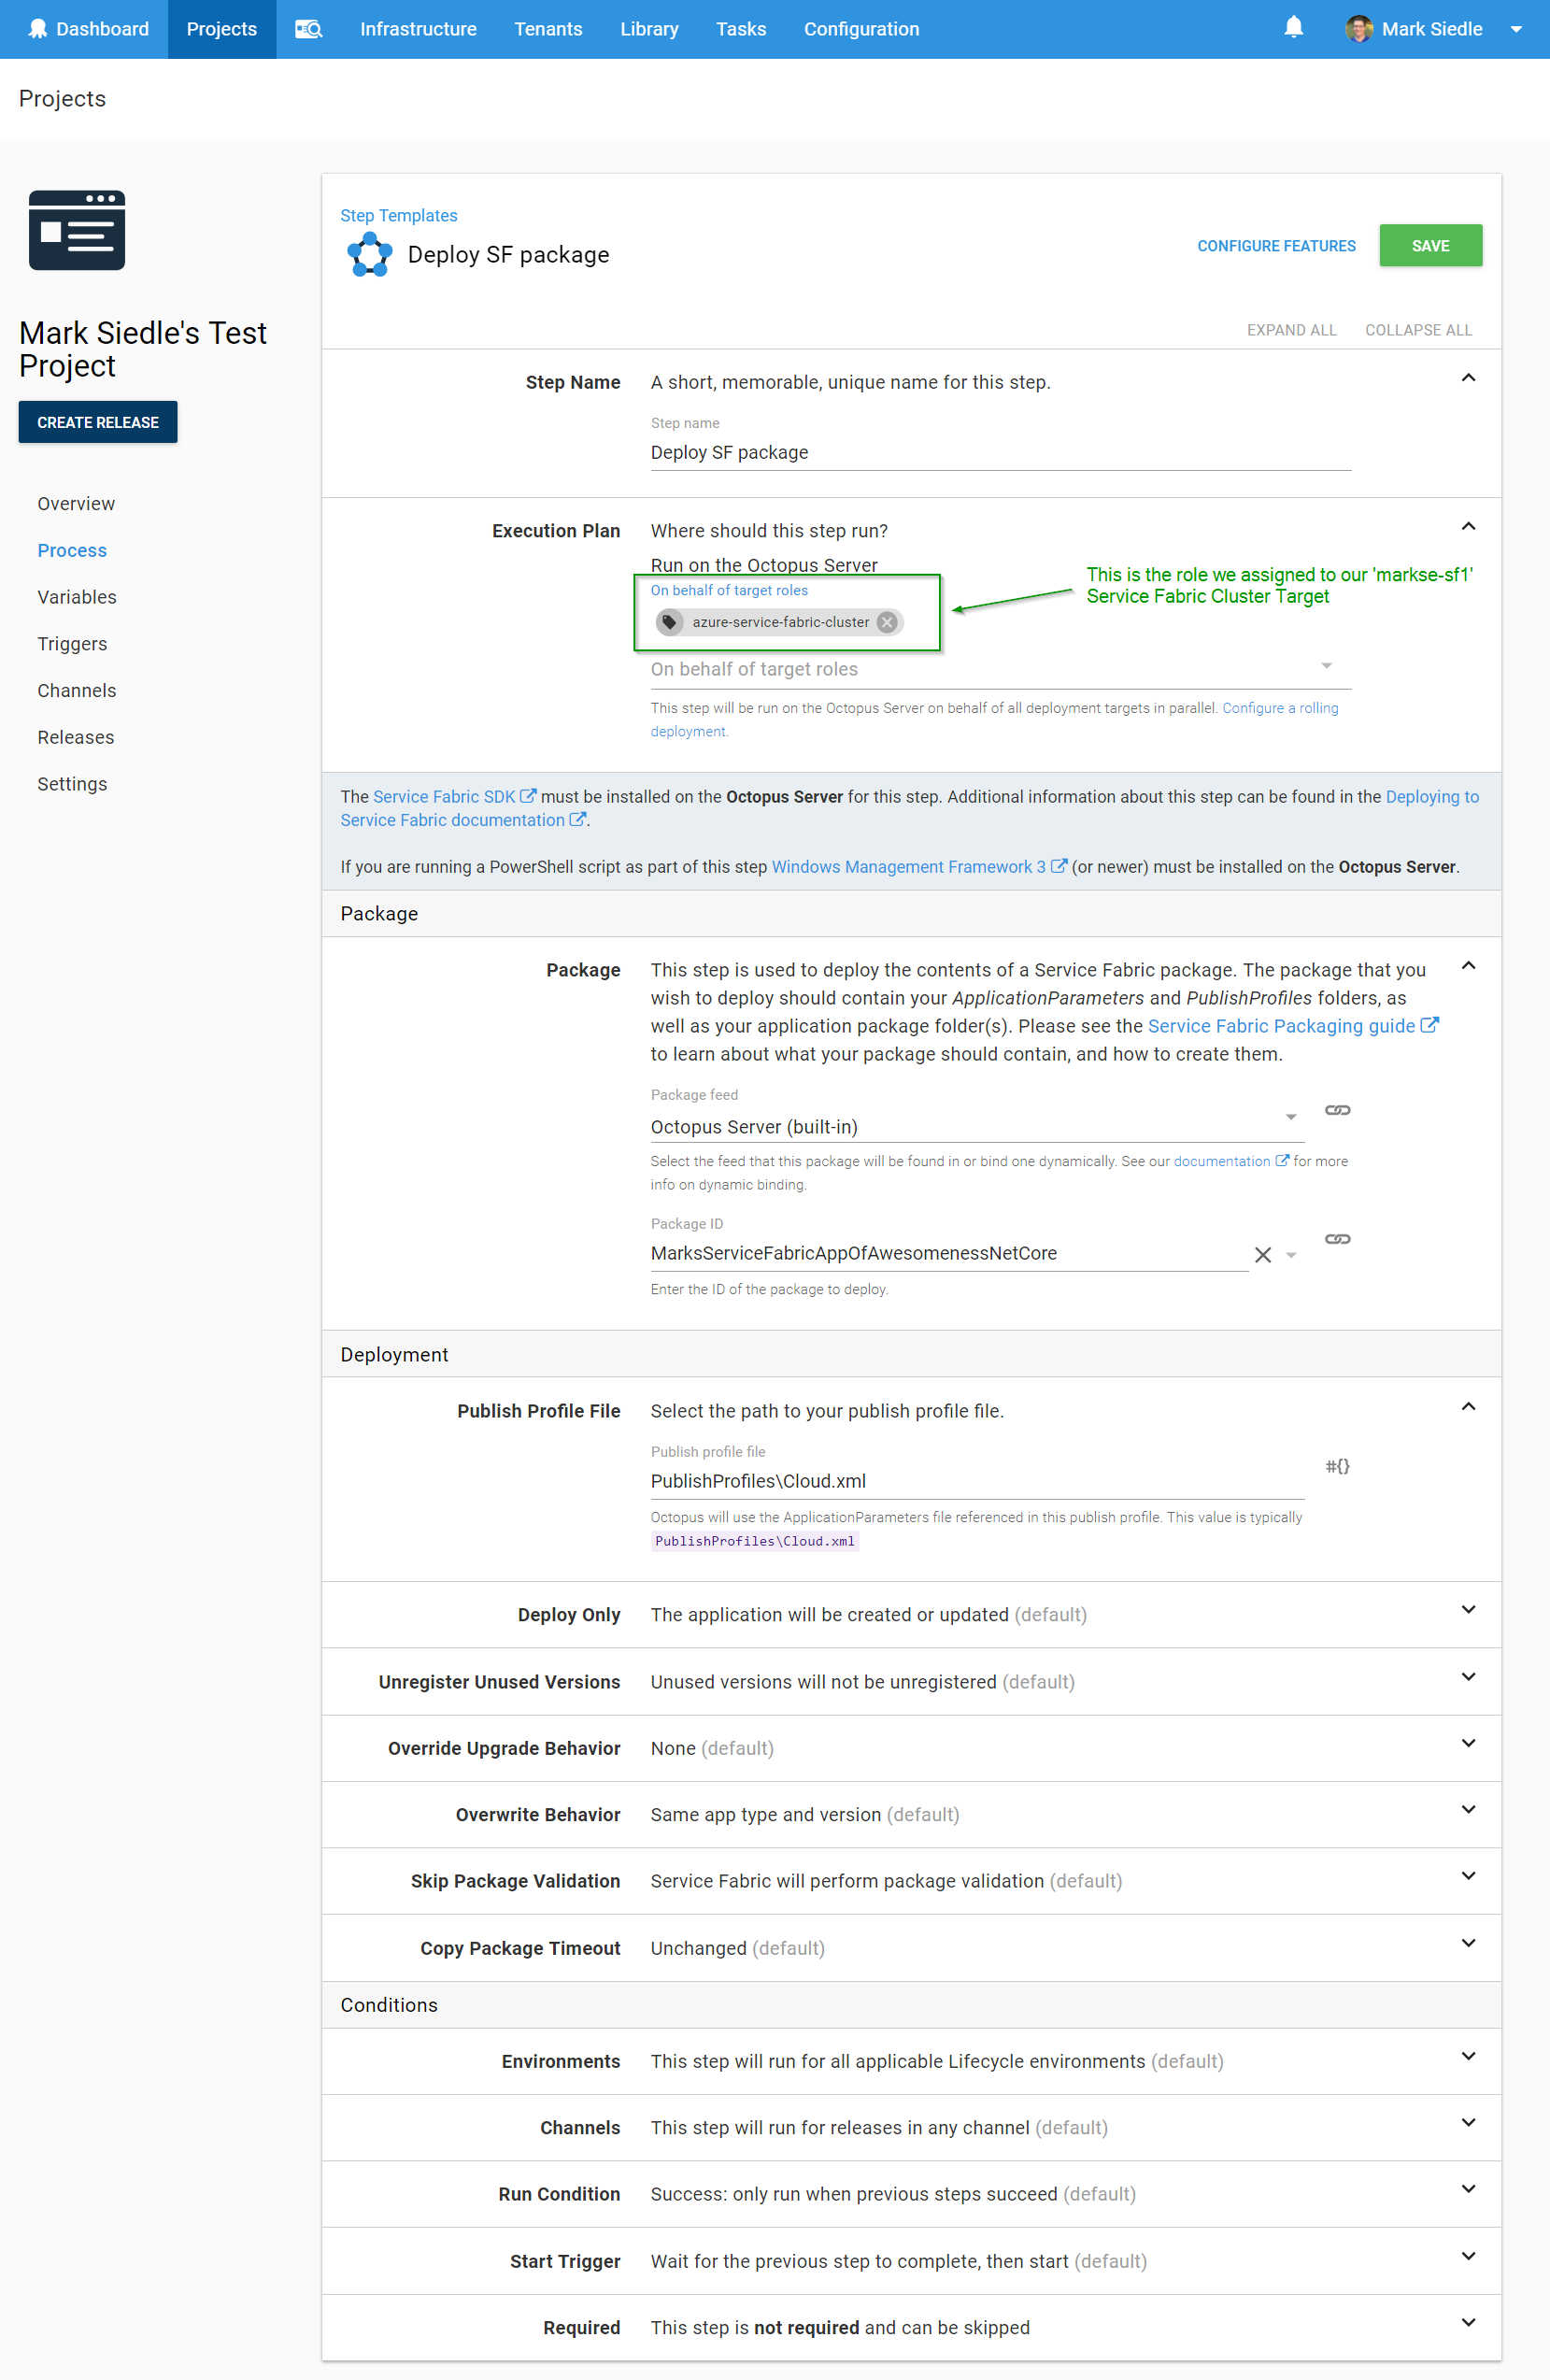This screenshot has width=1550, height=2380.
Task: Insert a variable with the #{} icon
Action: [1337, 1466]
